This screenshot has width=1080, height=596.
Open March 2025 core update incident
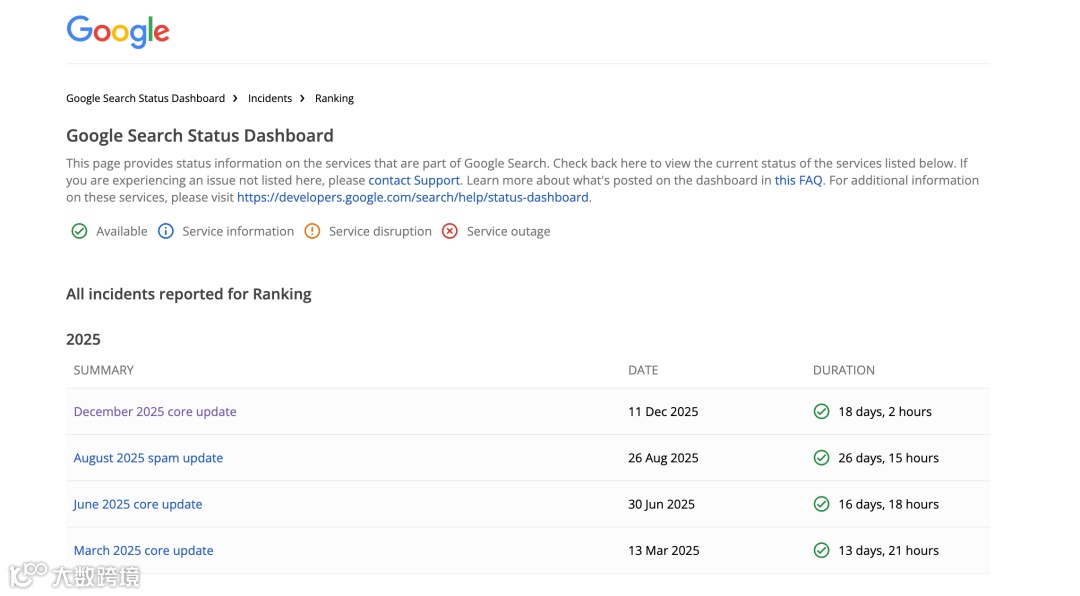[x=143, y=550]
